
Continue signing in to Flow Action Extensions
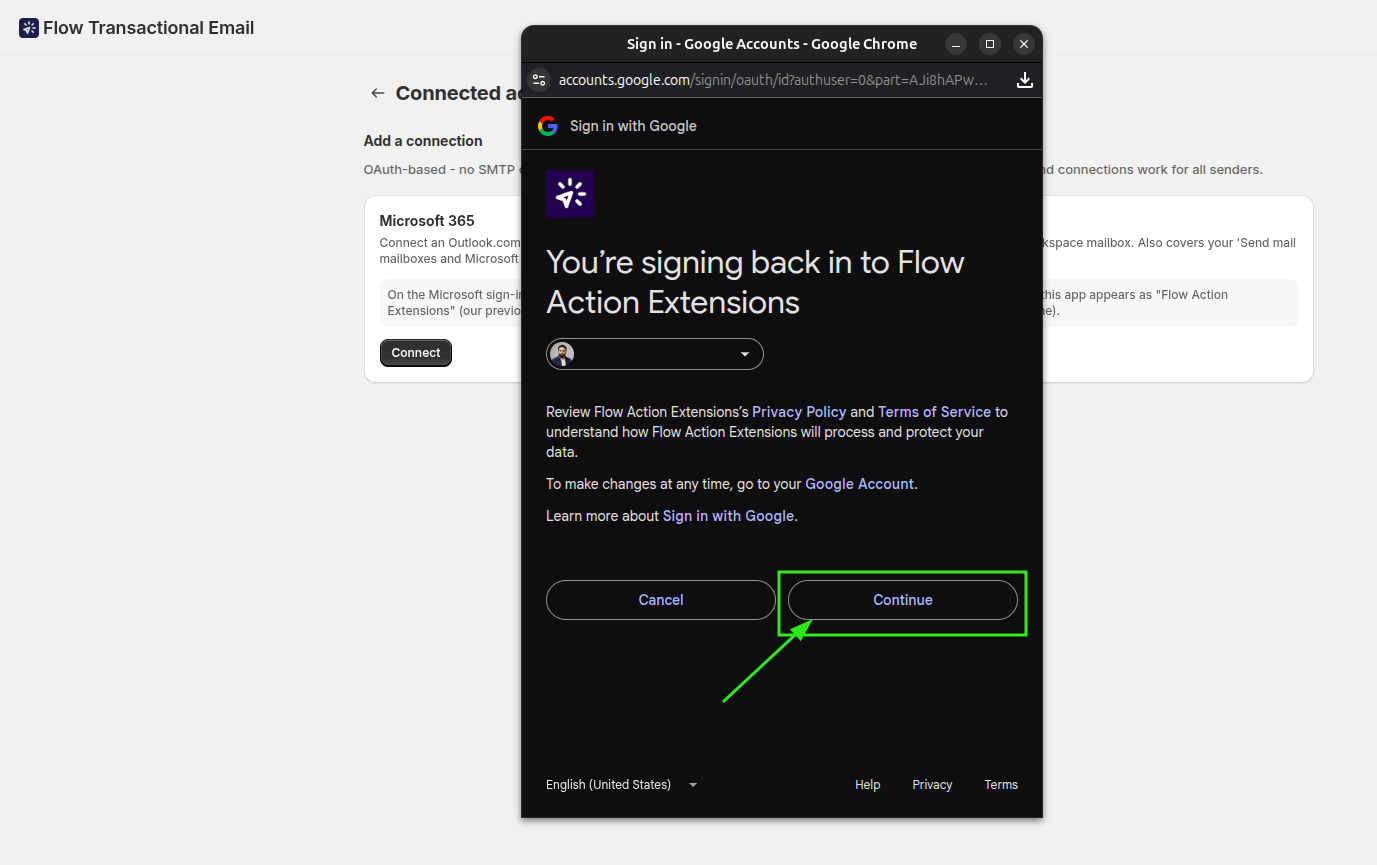[x=903, y=600]
